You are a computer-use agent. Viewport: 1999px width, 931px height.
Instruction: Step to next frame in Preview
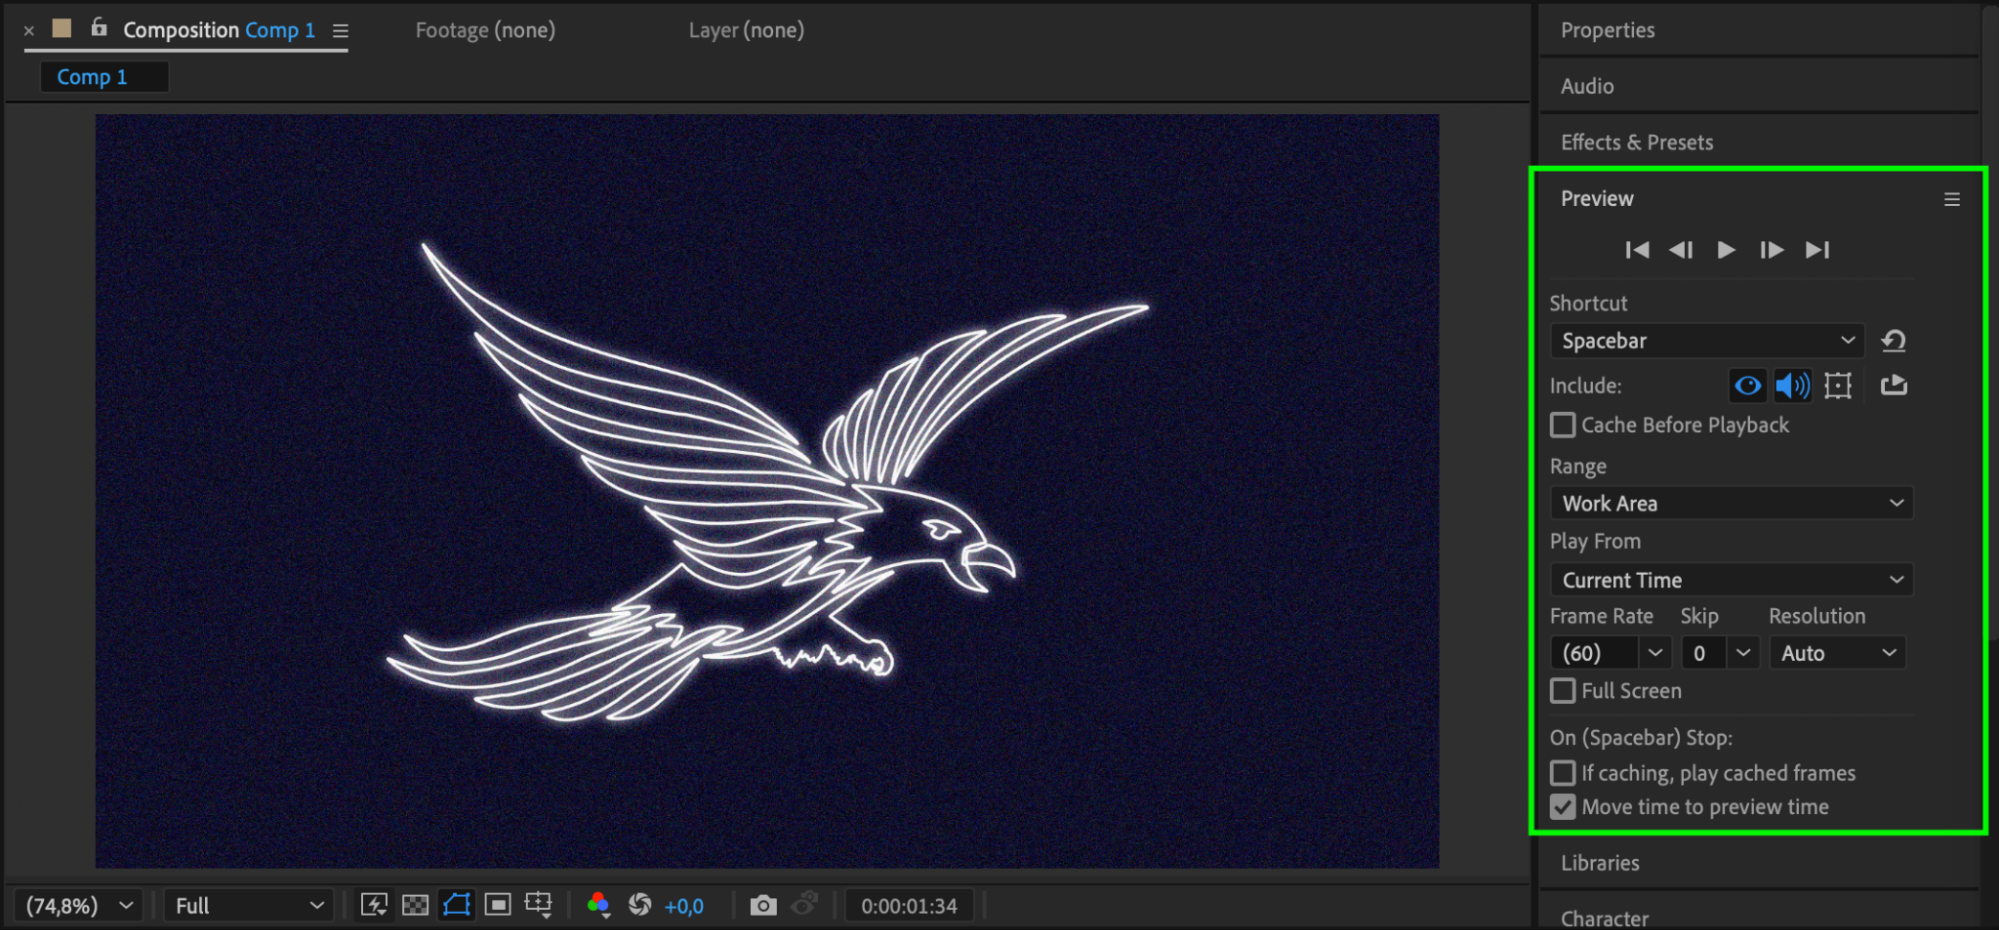tap(1771, 250)
